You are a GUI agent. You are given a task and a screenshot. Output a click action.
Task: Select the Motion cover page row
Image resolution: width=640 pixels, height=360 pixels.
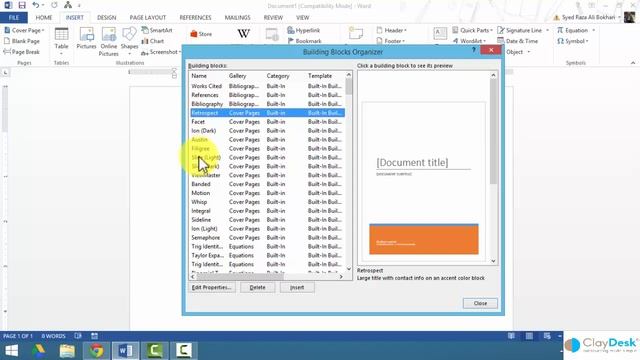click(x=267, y=193)
